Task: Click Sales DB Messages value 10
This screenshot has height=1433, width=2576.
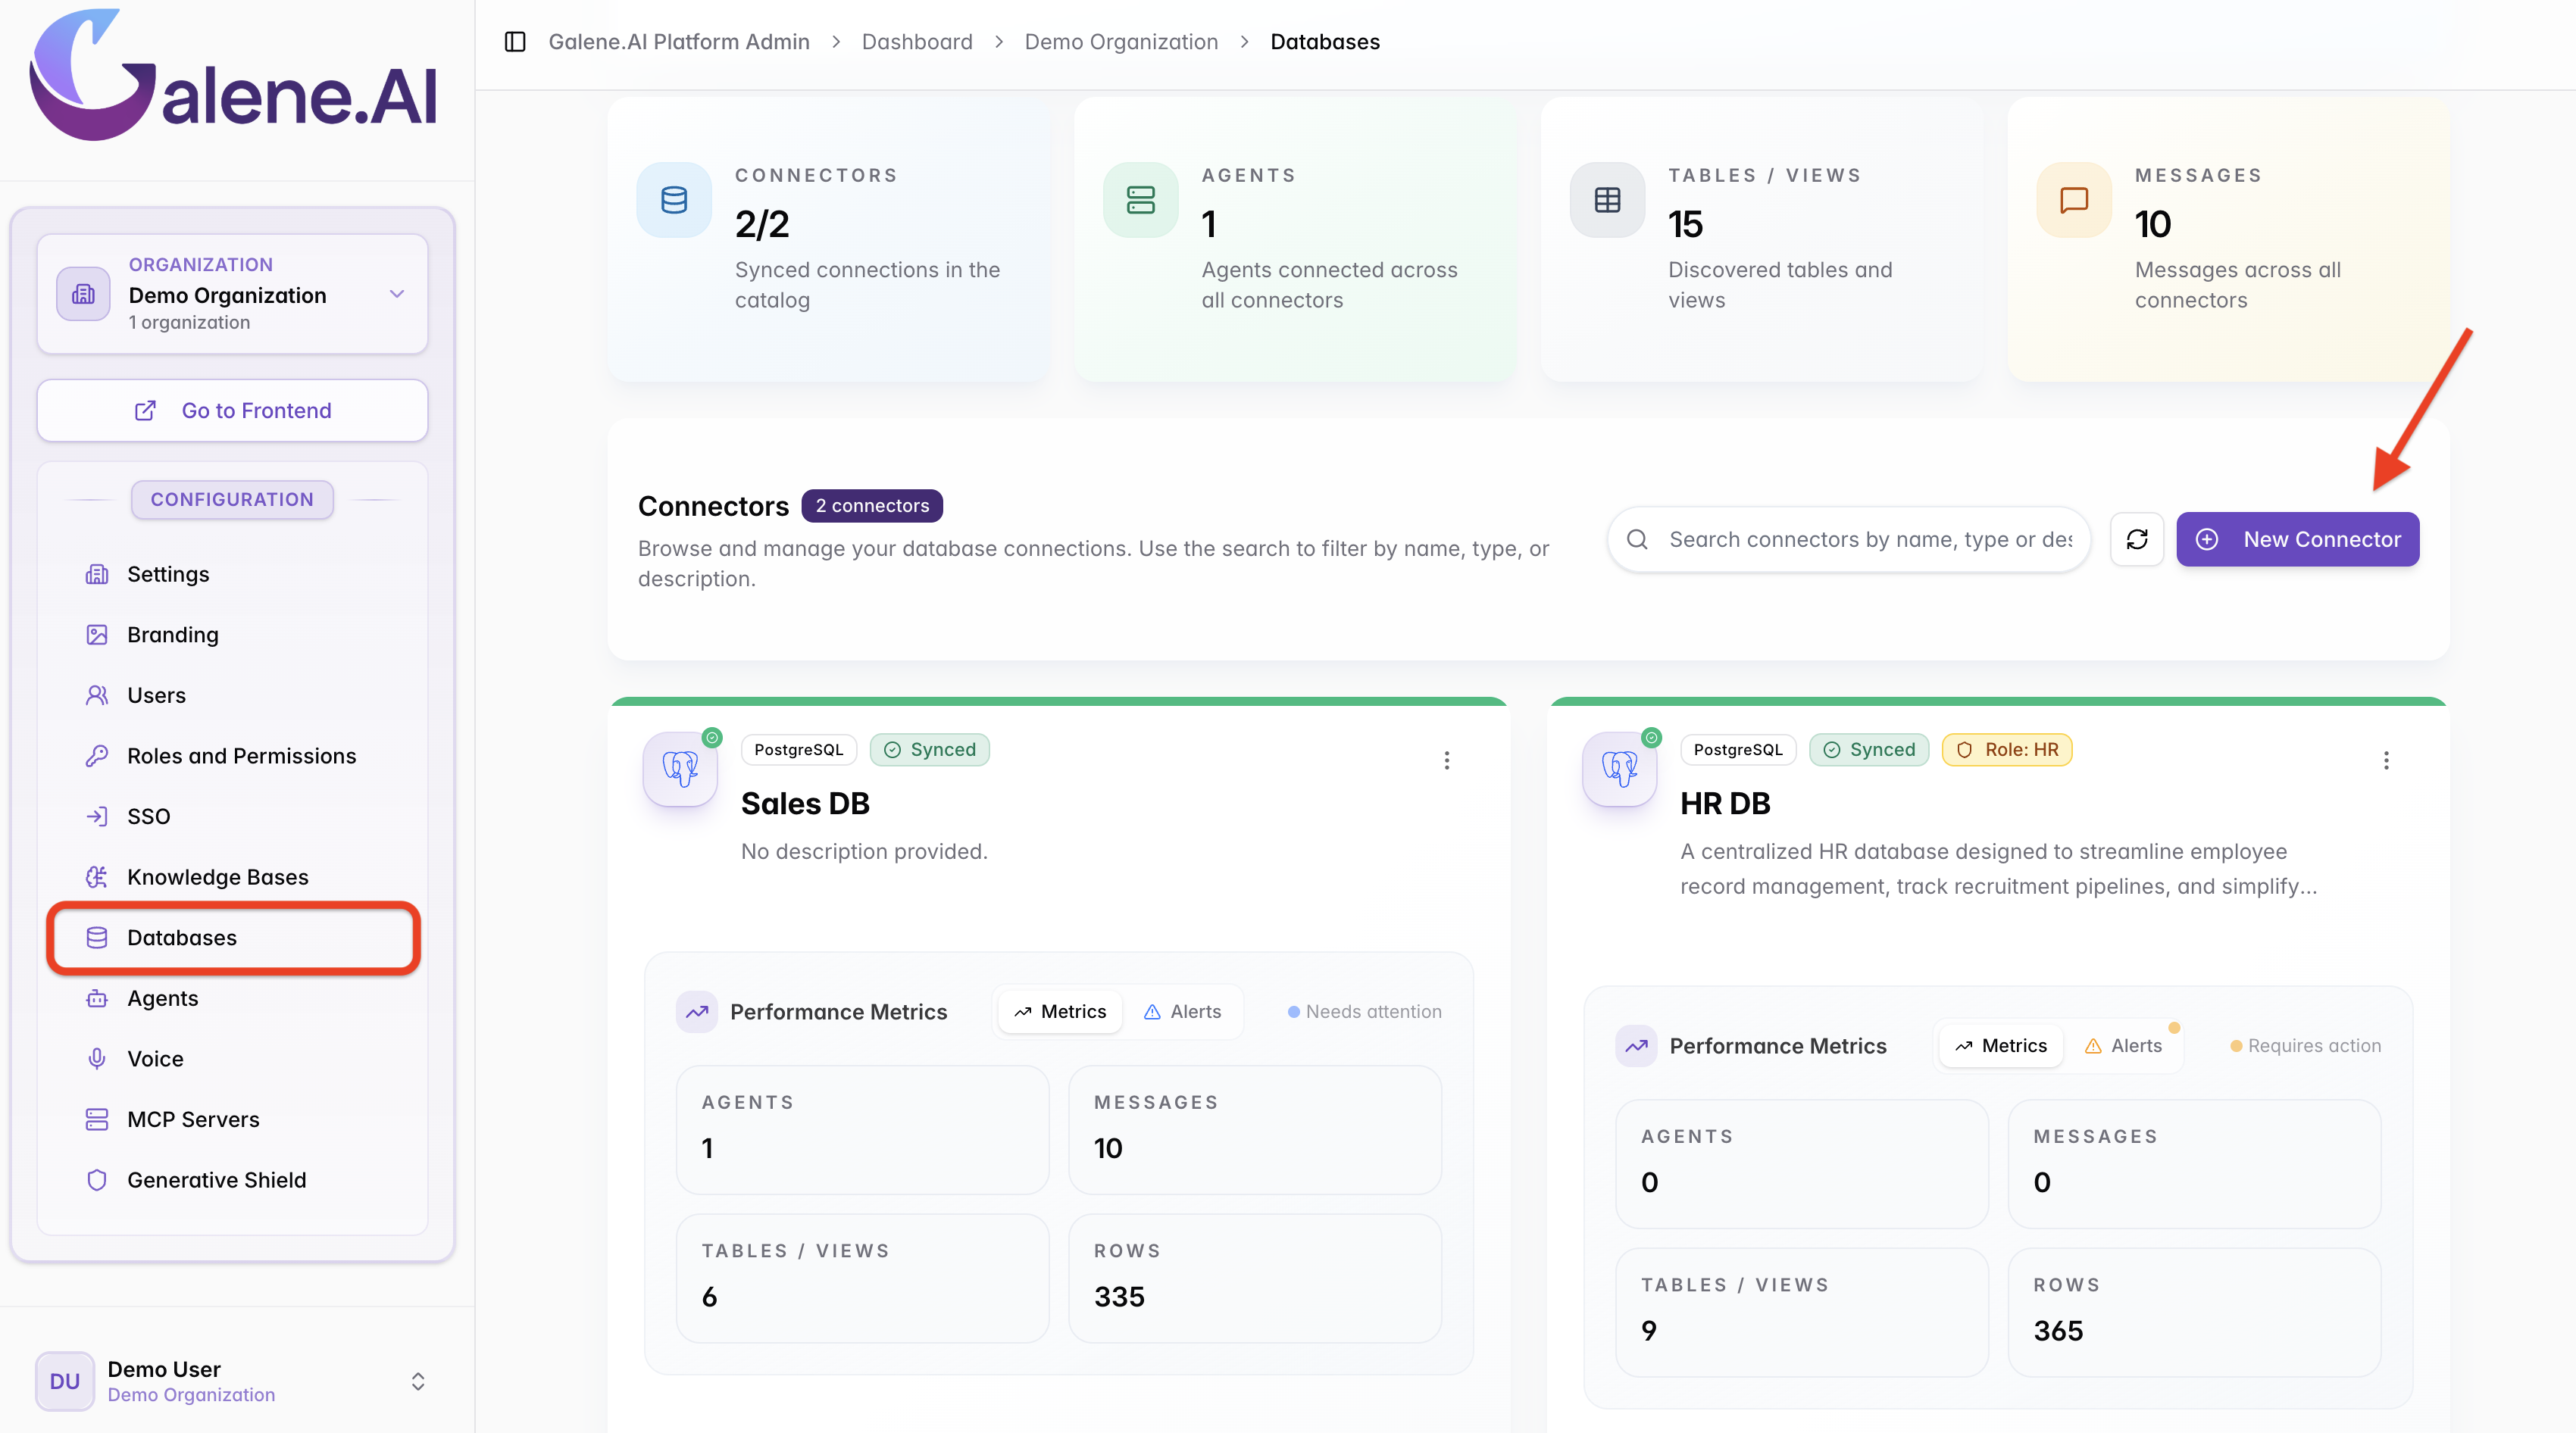Action: [1108, 1148]
